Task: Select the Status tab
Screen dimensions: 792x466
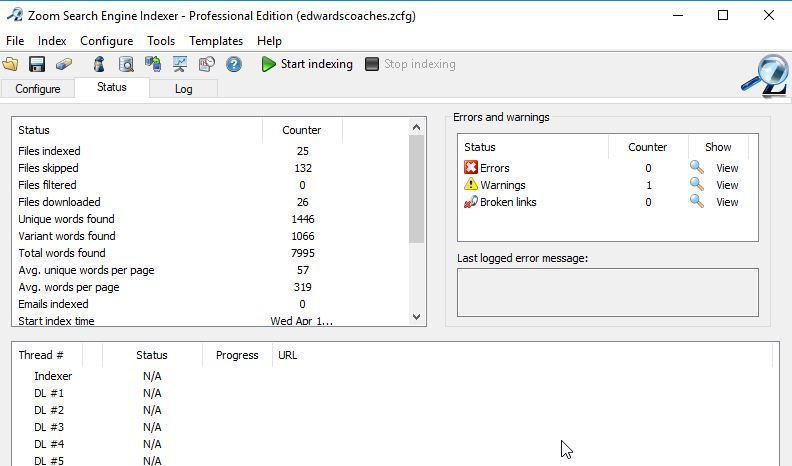Action: click(x=112, y=87)
